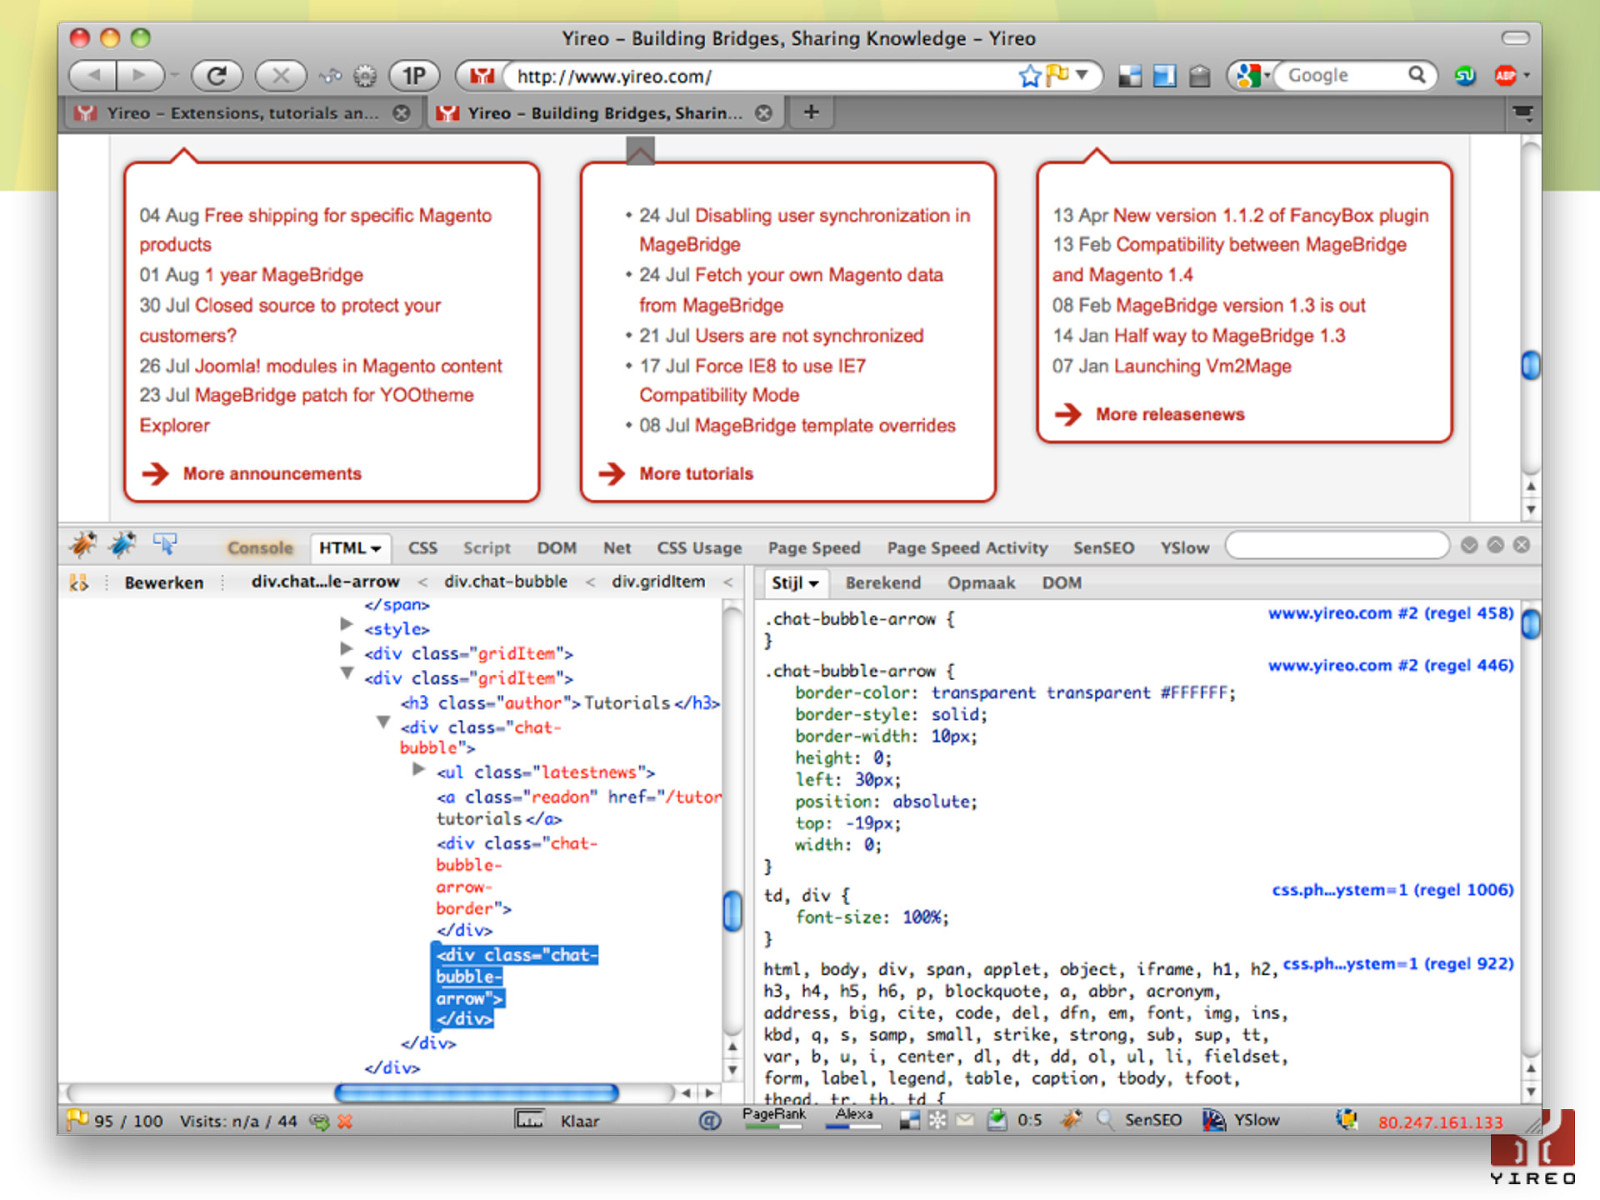Collapse the expanded div gridItem node
The image size is (1600, 1200).
click(347, 673)
